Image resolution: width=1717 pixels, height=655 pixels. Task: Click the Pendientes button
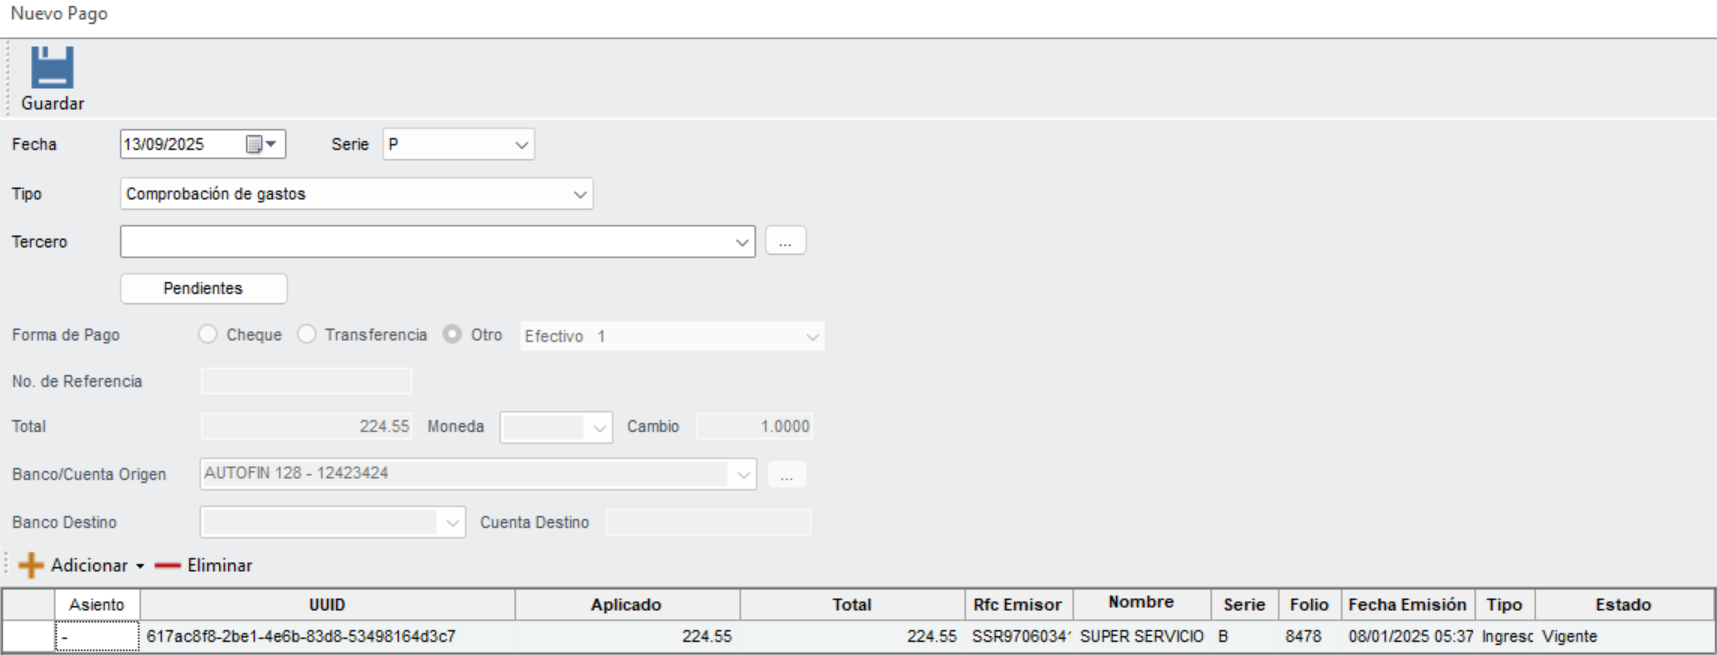(x=204, y=288)
